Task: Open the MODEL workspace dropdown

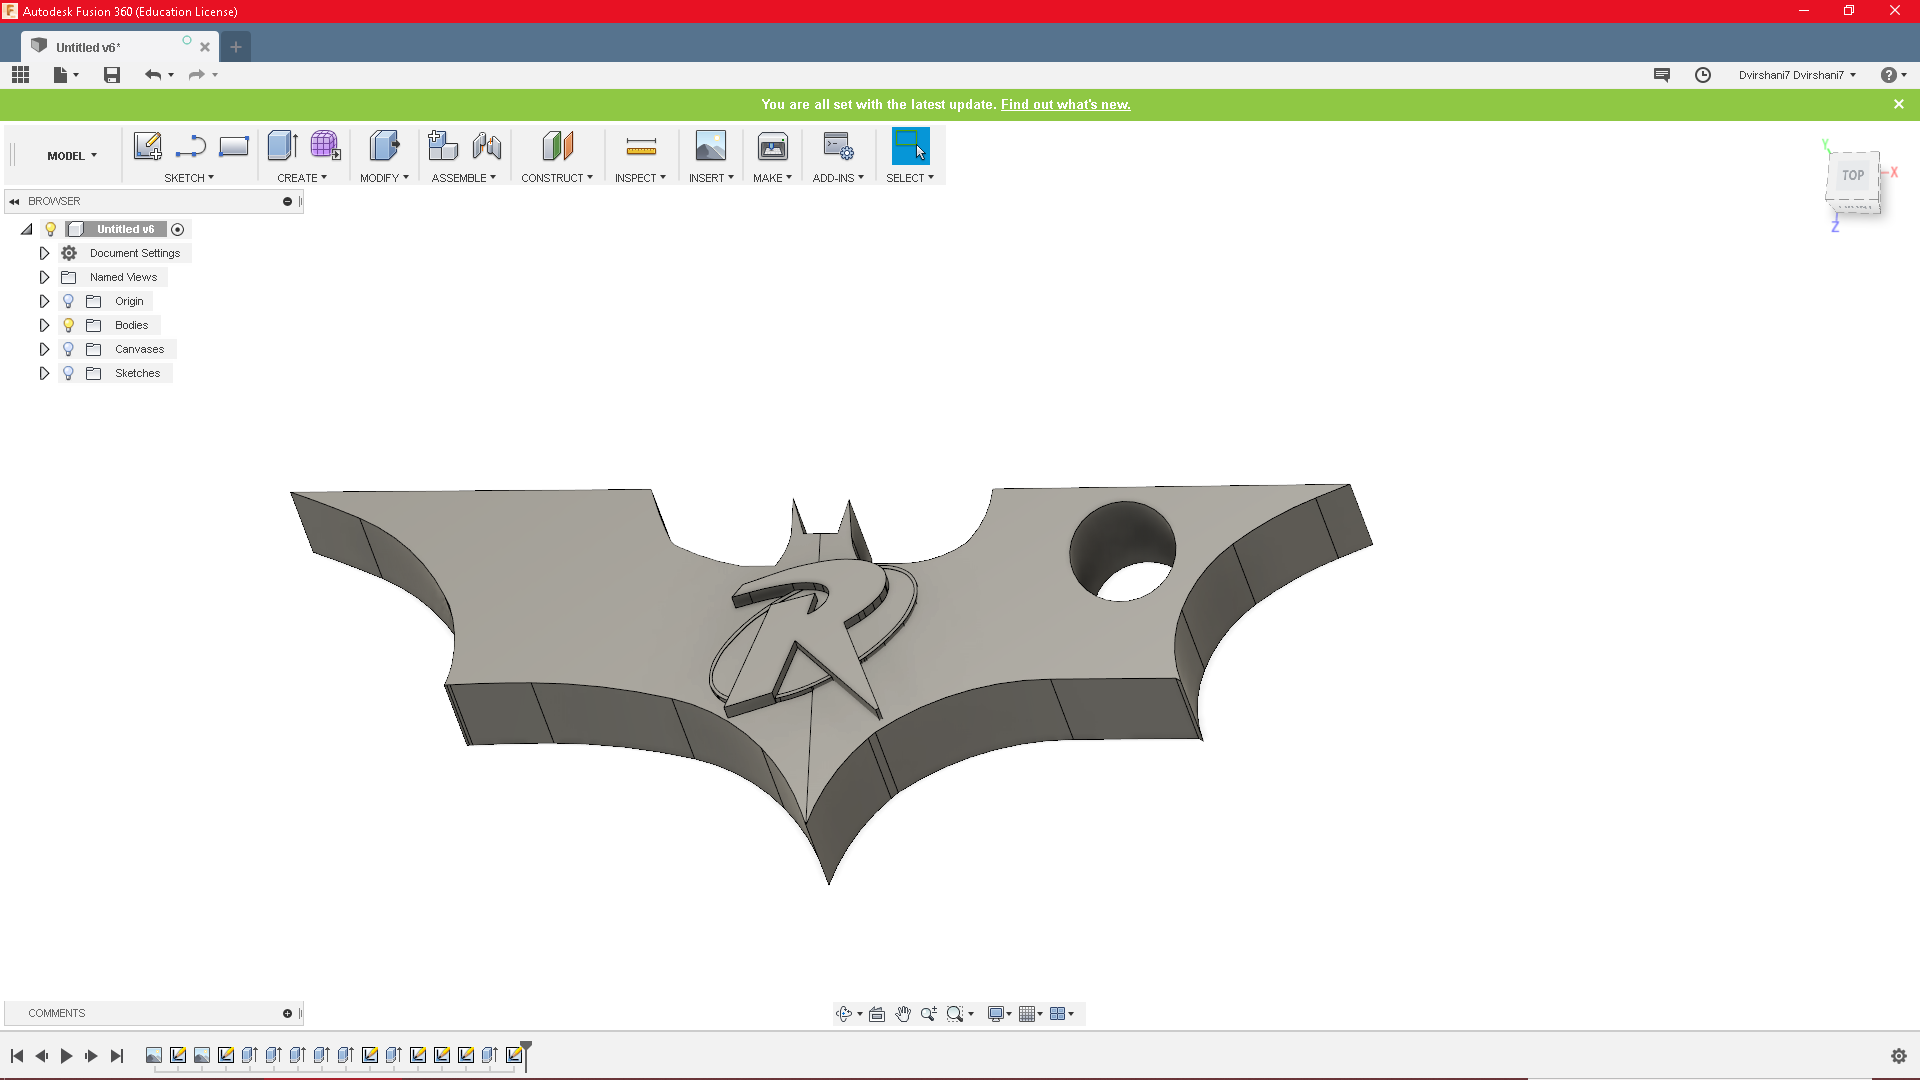Action: coord(72,156)
